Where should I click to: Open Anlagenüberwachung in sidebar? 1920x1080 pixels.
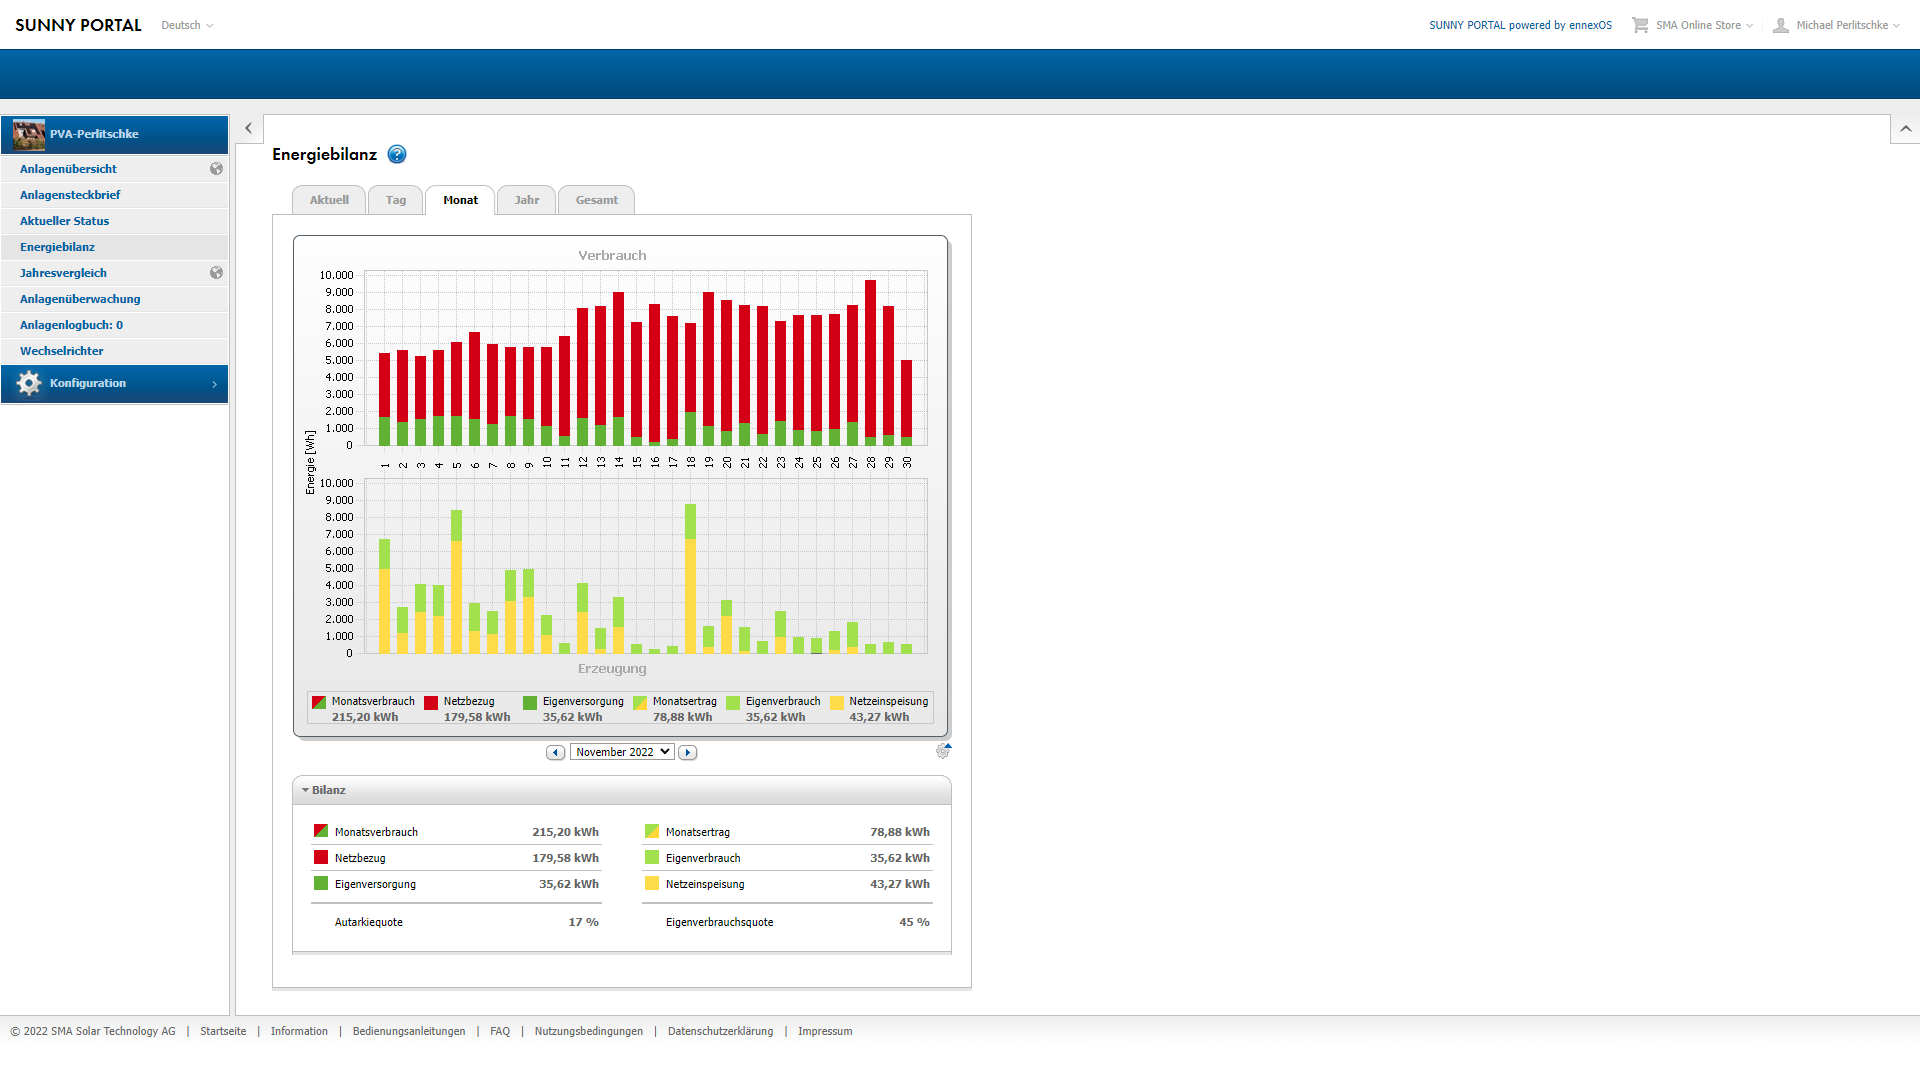(80, 299)
